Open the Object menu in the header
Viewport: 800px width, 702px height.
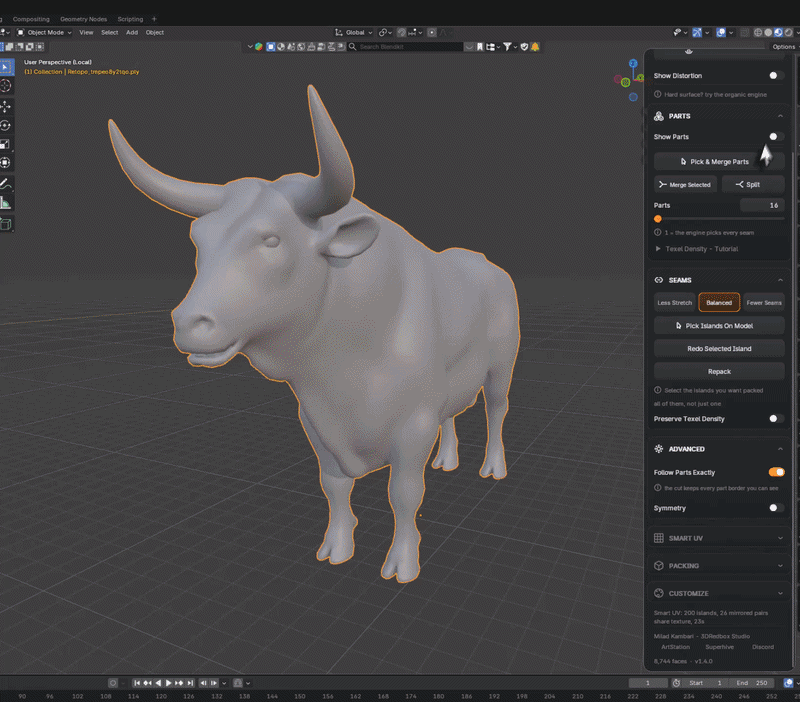[155, 33]
